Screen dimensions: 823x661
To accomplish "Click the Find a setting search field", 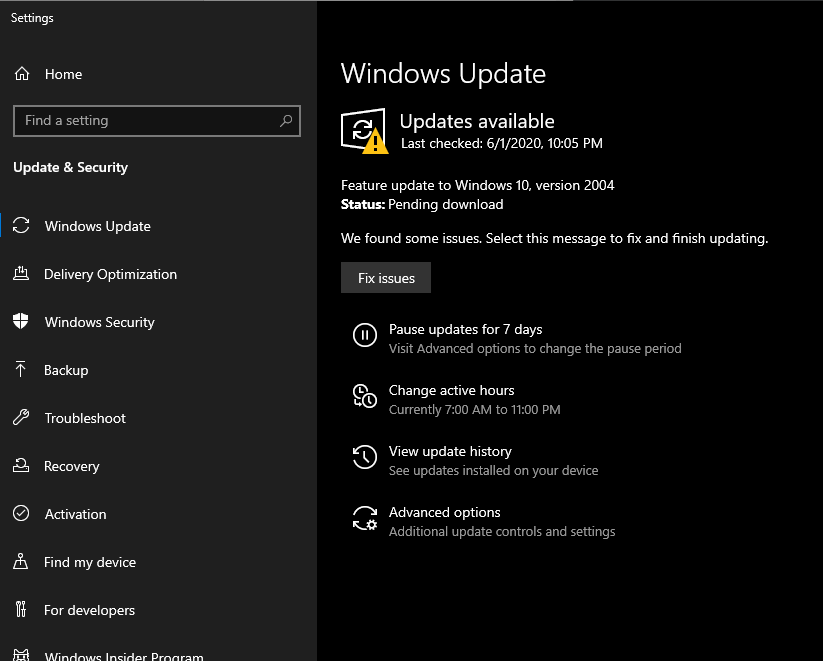I will pos(157,121).
